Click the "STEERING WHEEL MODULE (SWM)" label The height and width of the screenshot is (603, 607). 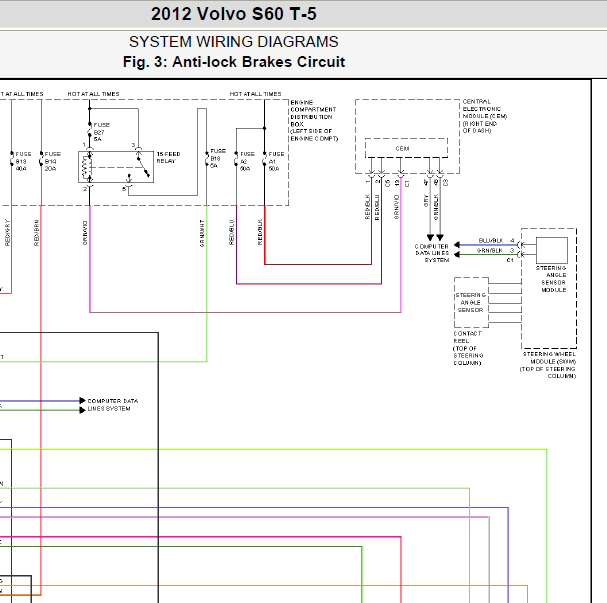coord(549,358)
